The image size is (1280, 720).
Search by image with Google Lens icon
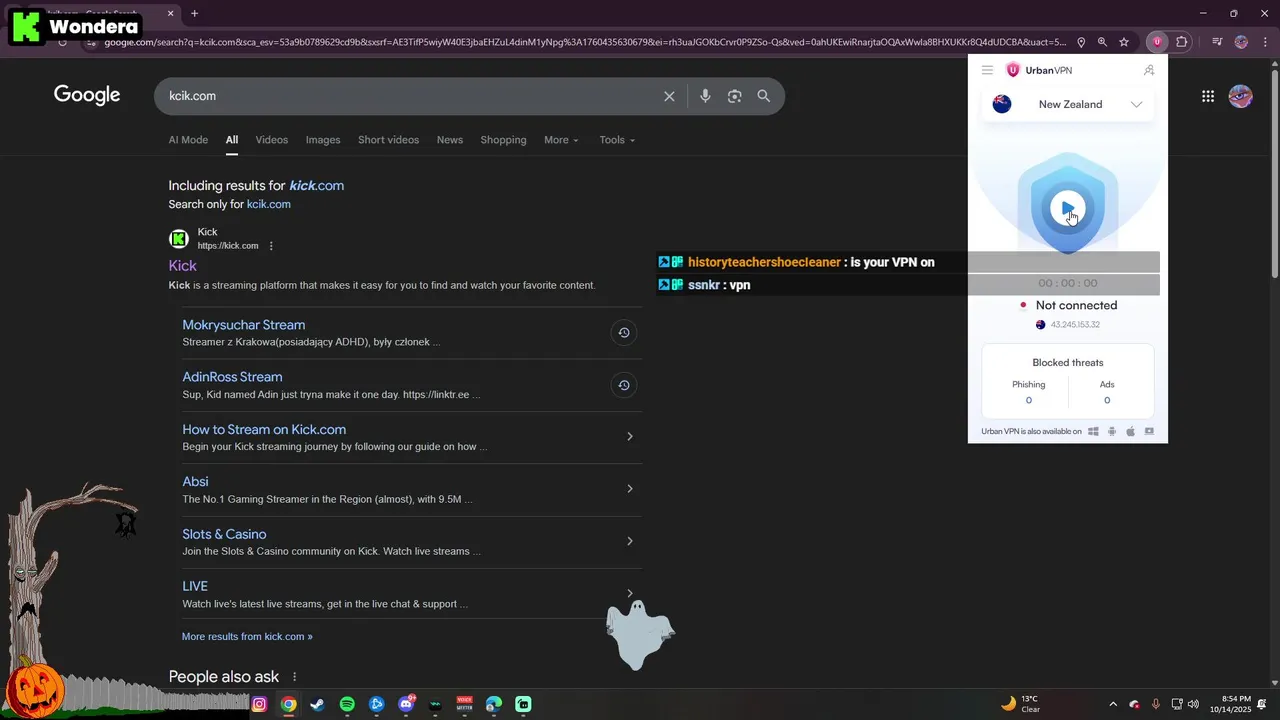(735, 96)
